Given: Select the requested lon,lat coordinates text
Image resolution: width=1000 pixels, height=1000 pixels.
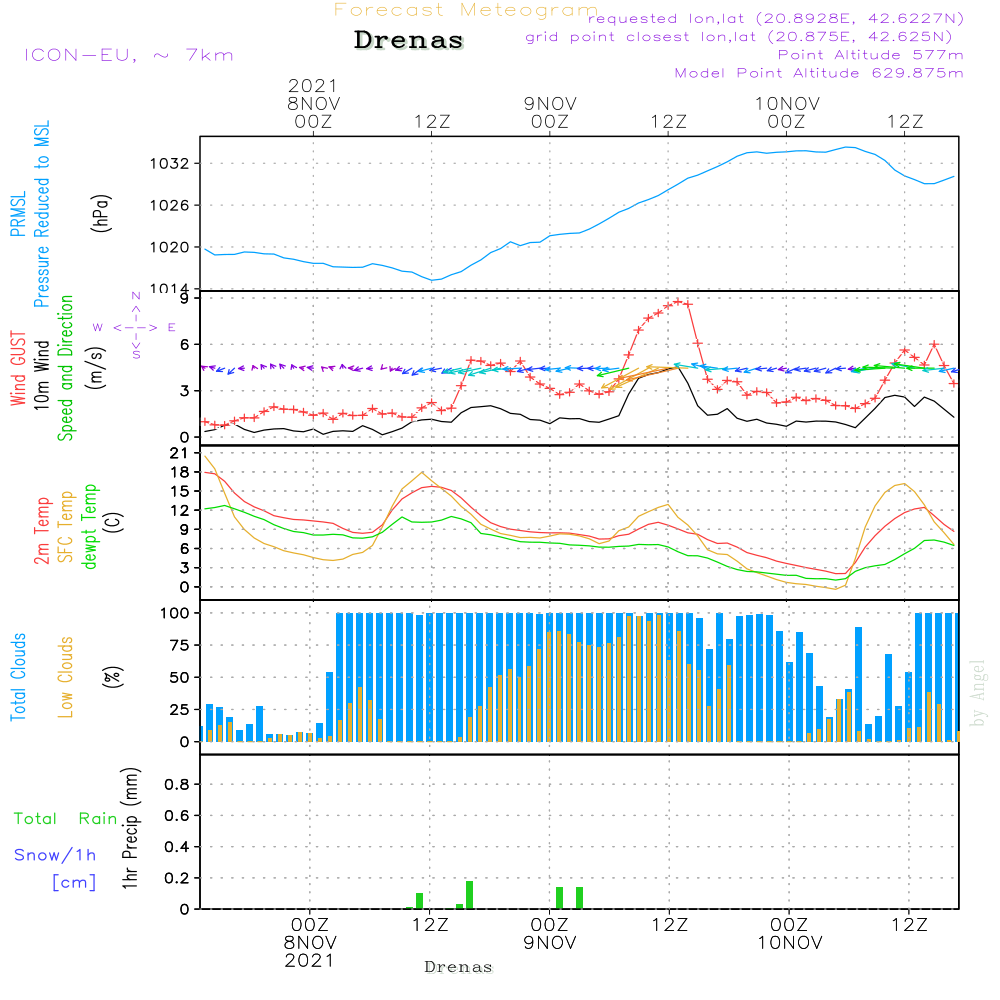Looking at the screenshot, I should pyautogui.click(x=775, y=18).
